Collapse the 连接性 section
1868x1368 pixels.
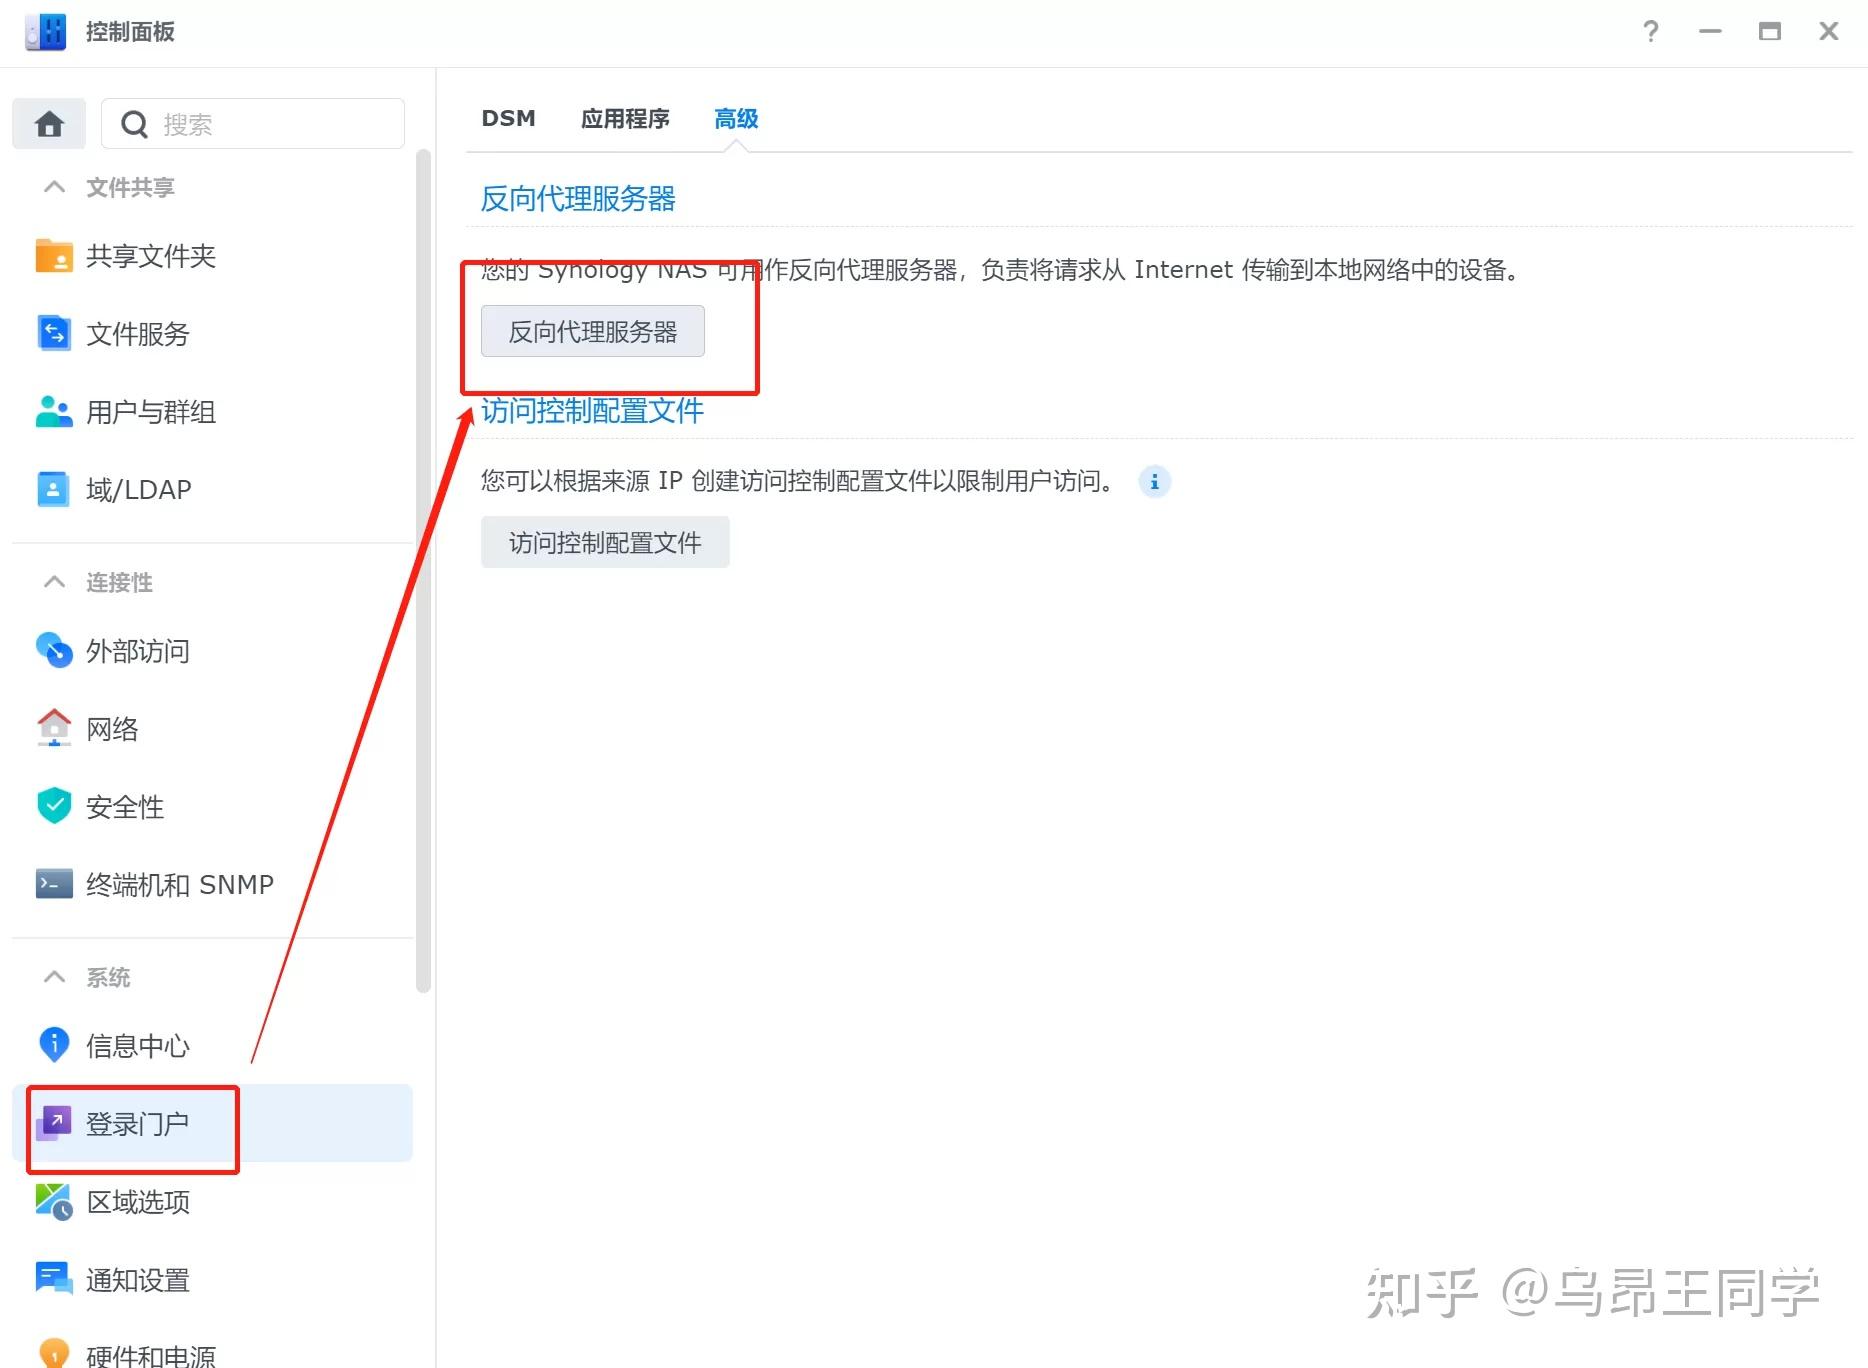click(x=54, y=582)
